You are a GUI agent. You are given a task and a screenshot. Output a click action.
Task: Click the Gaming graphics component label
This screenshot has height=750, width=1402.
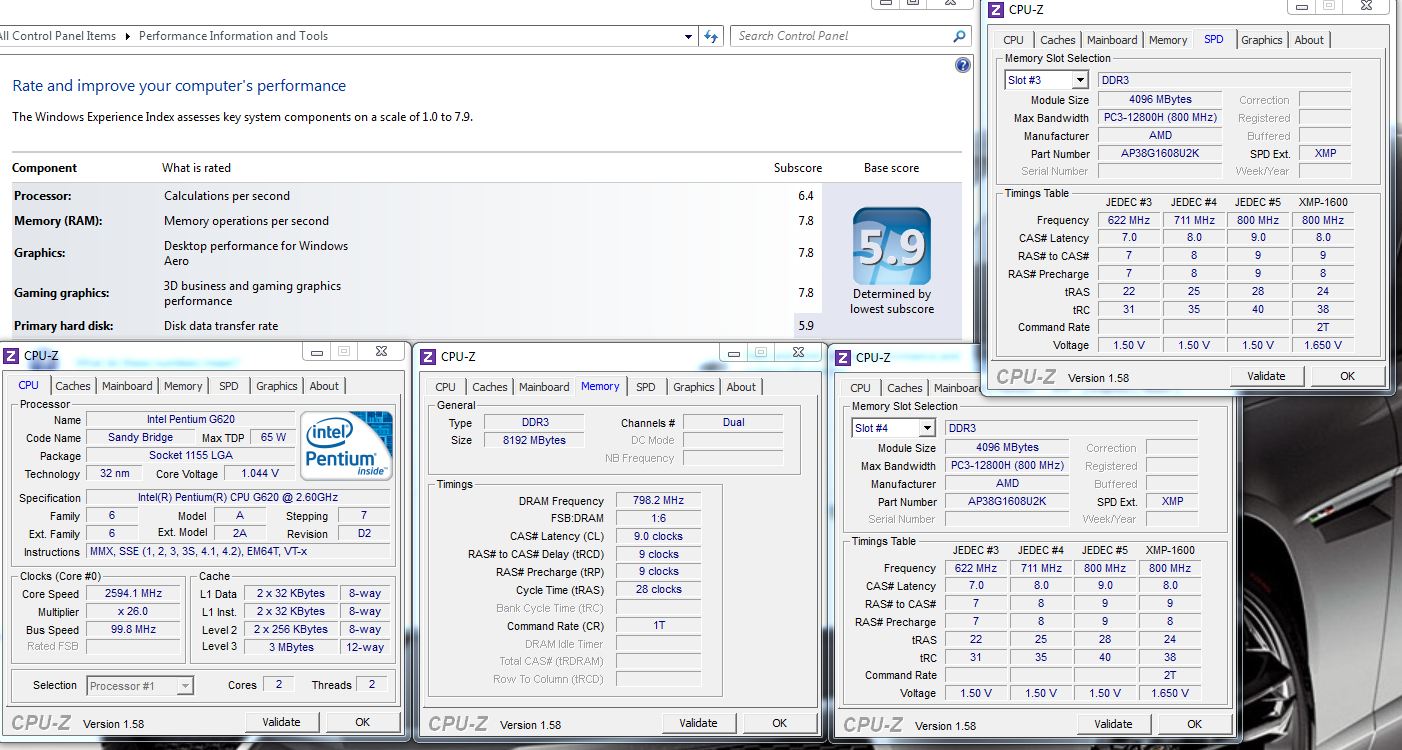(62, 293)
